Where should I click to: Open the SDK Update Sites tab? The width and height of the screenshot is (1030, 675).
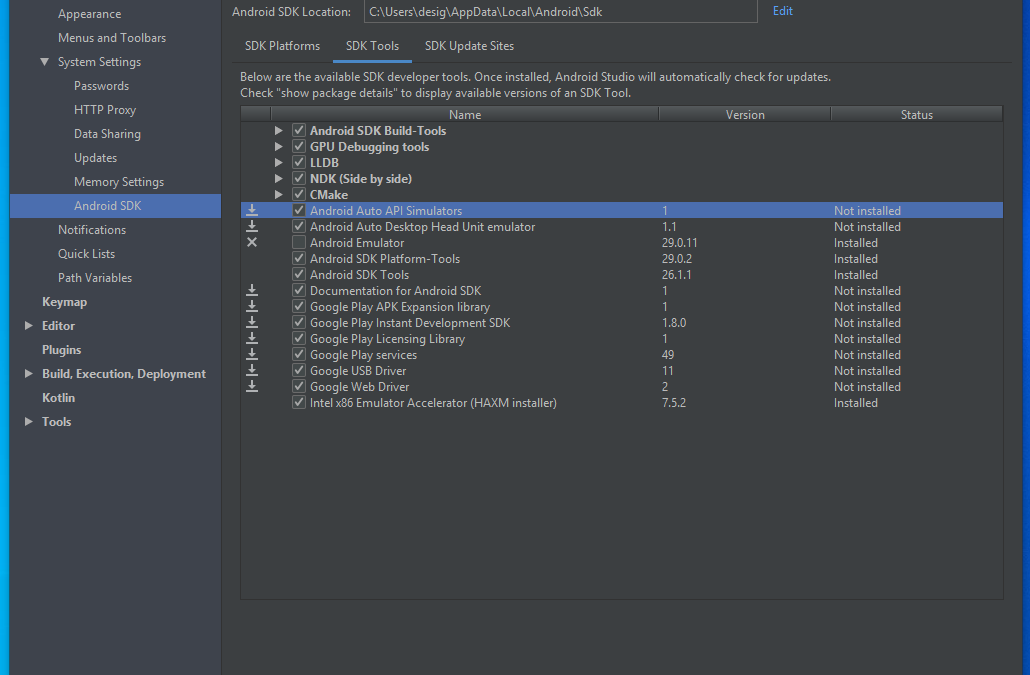[x=469, y=46]
